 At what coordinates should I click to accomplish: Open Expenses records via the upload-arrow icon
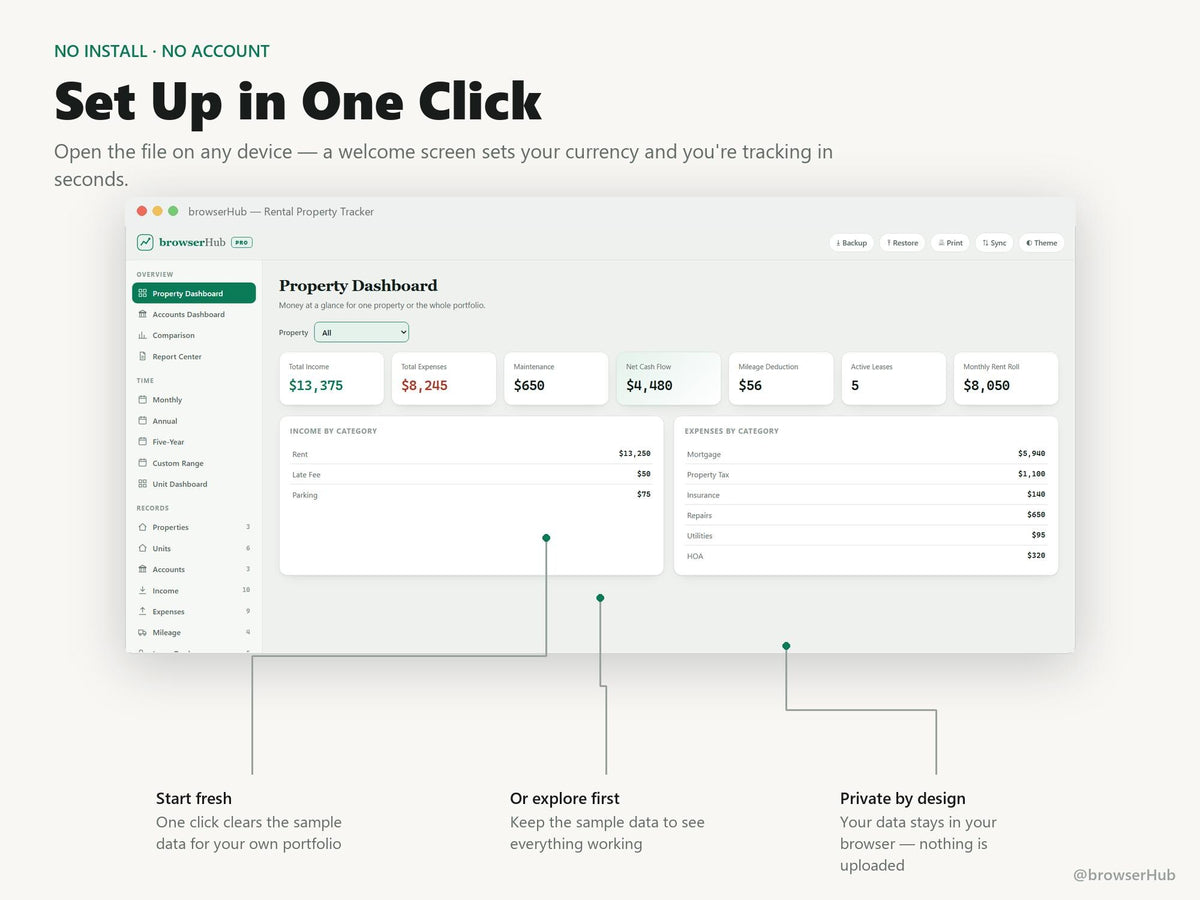(x=142, y=611)
